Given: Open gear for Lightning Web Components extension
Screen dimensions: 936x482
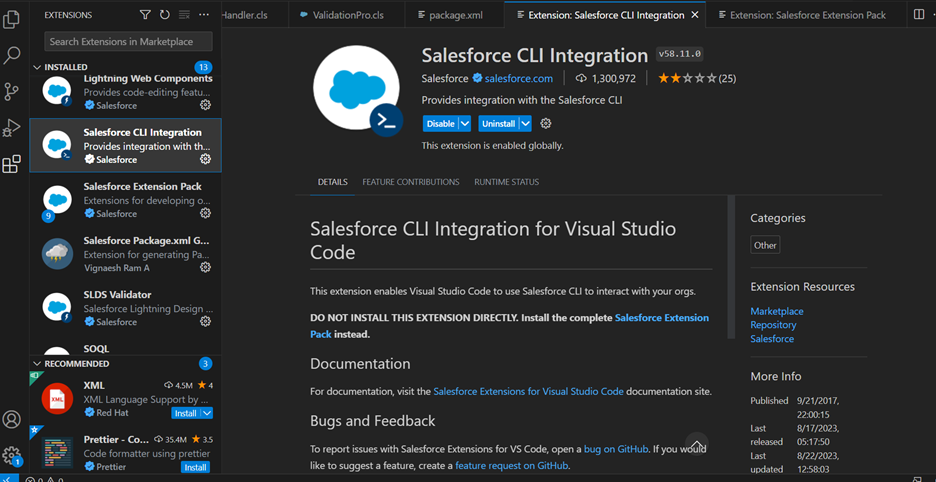Looking at the screenshot, I should point(205,105).
